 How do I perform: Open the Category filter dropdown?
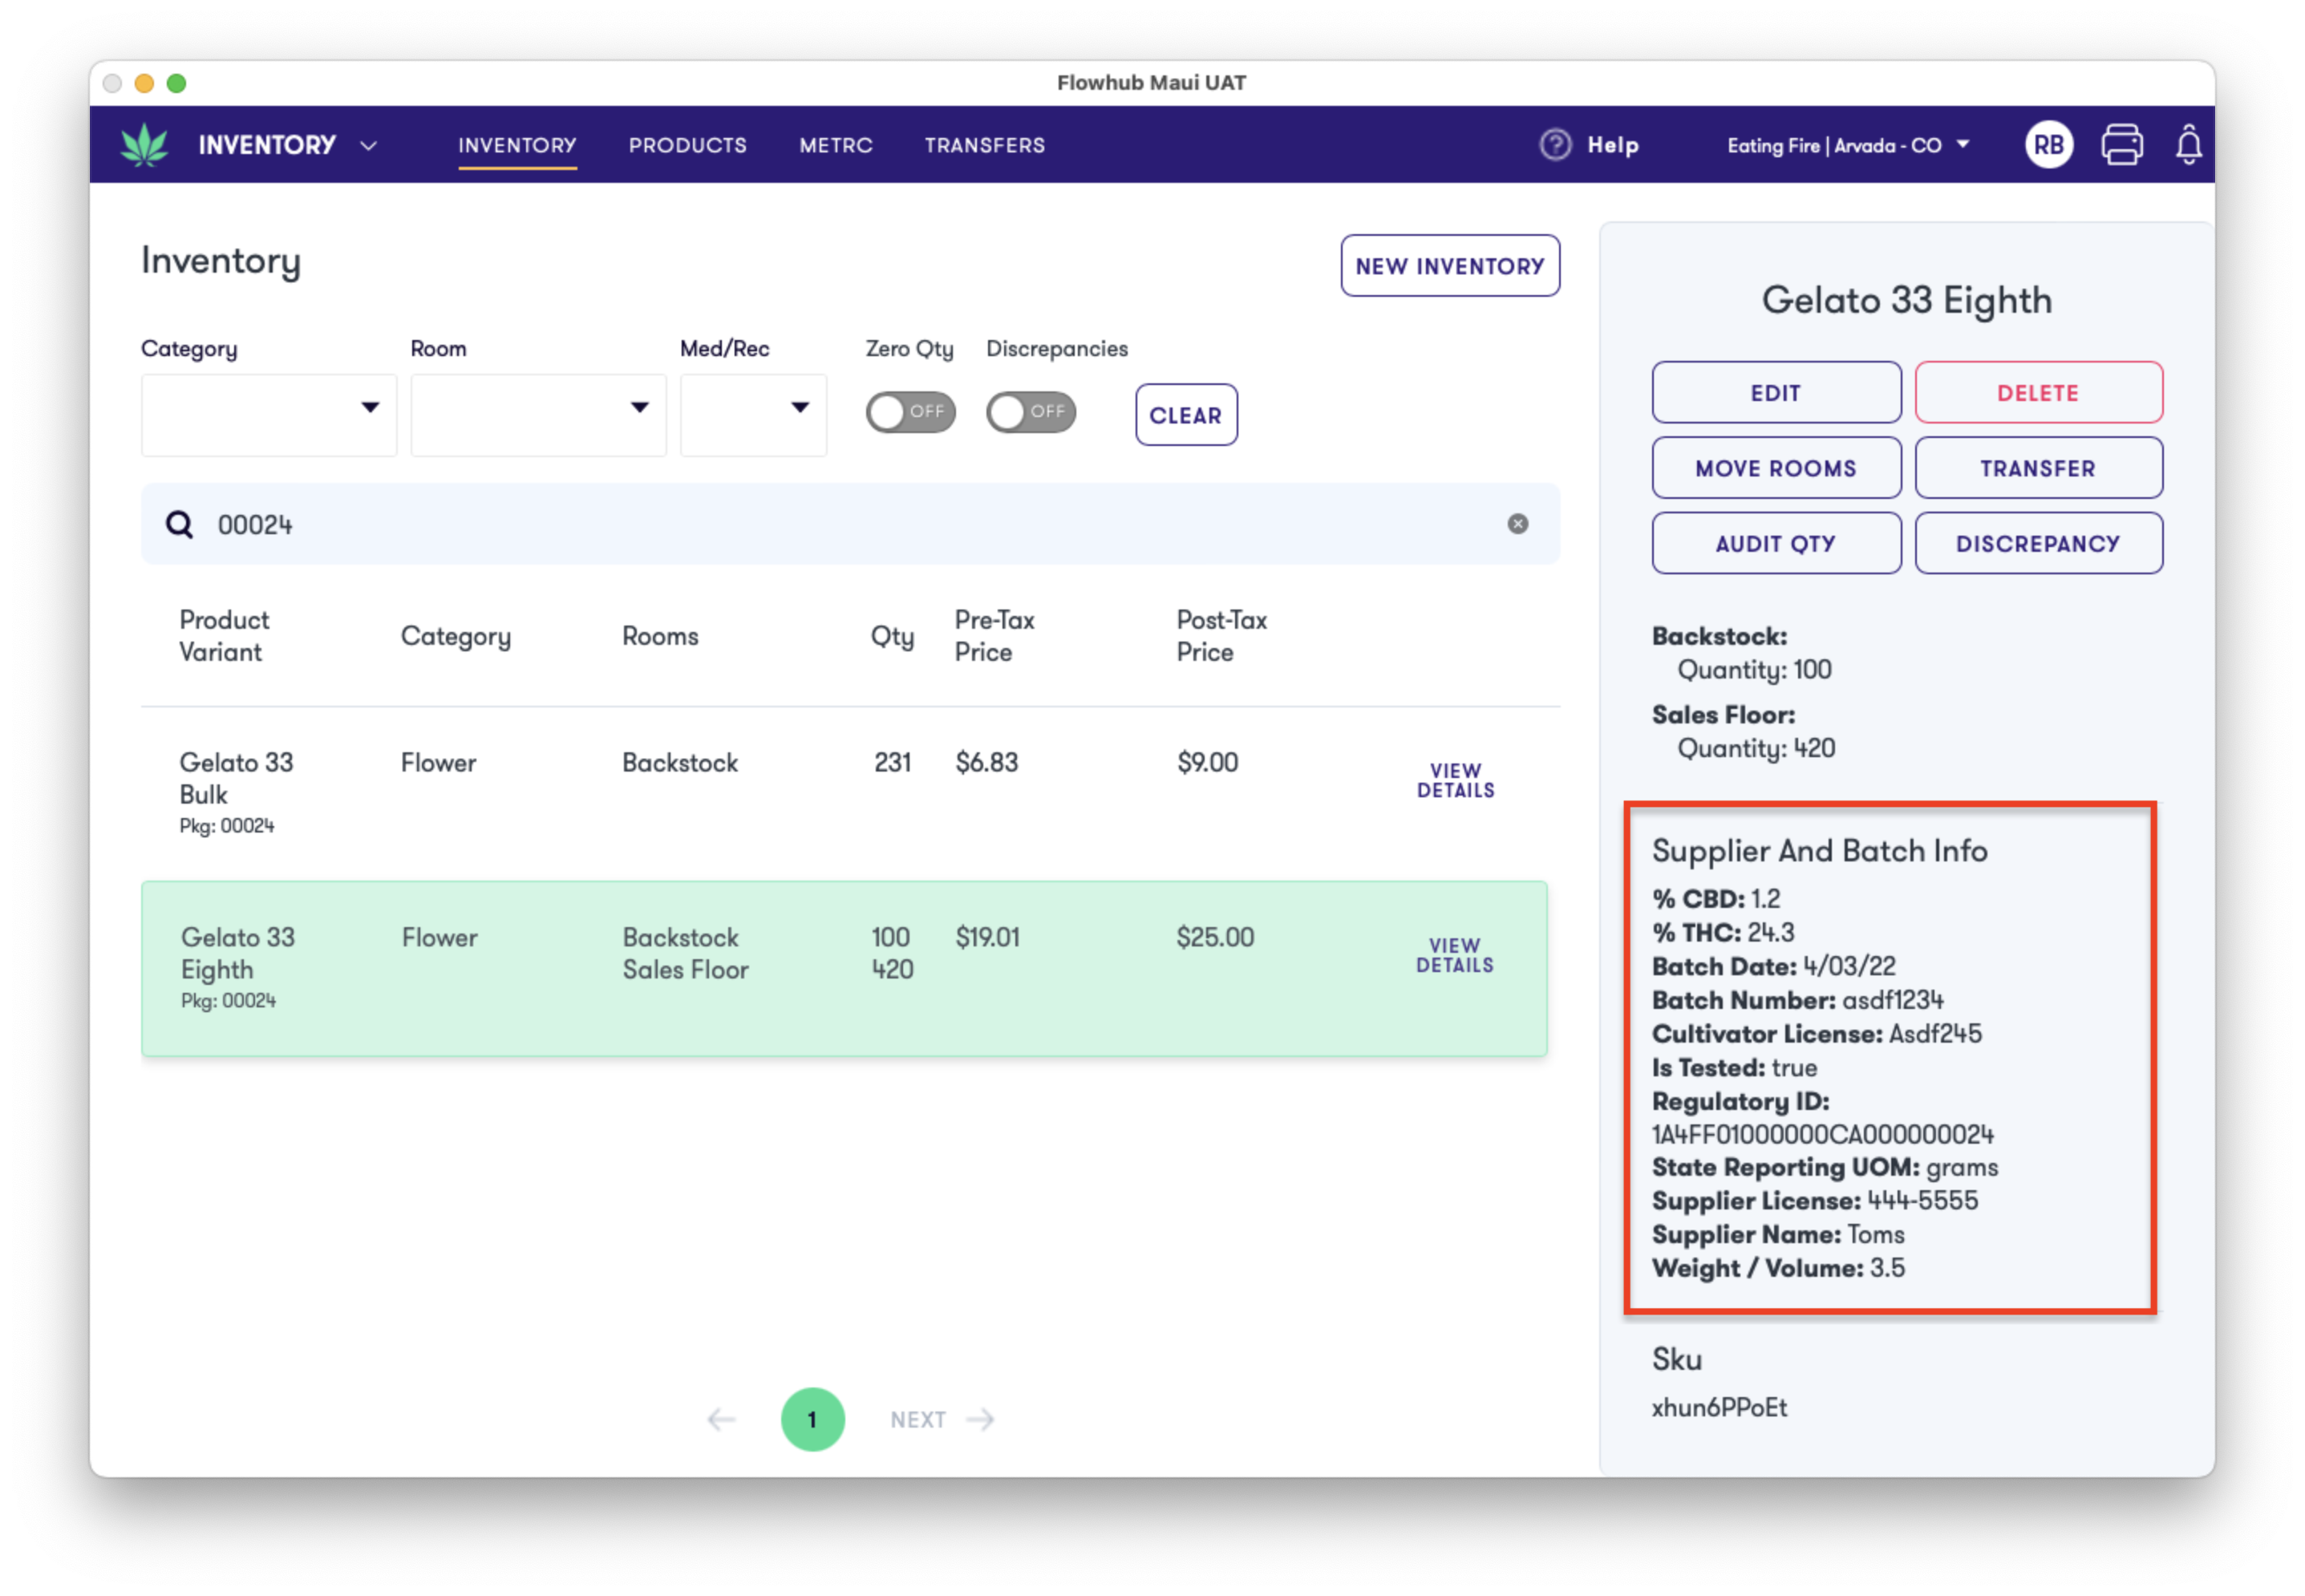pyautogui.click(x=269, y=415)
